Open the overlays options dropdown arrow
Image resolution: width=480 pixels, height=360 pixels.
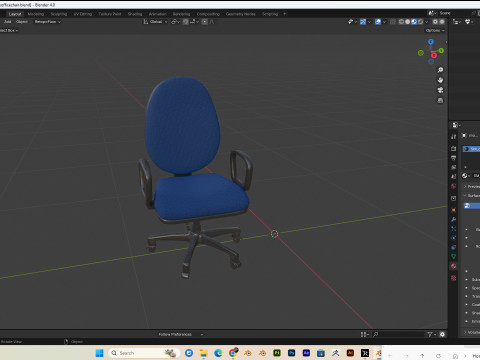point(384,22)
